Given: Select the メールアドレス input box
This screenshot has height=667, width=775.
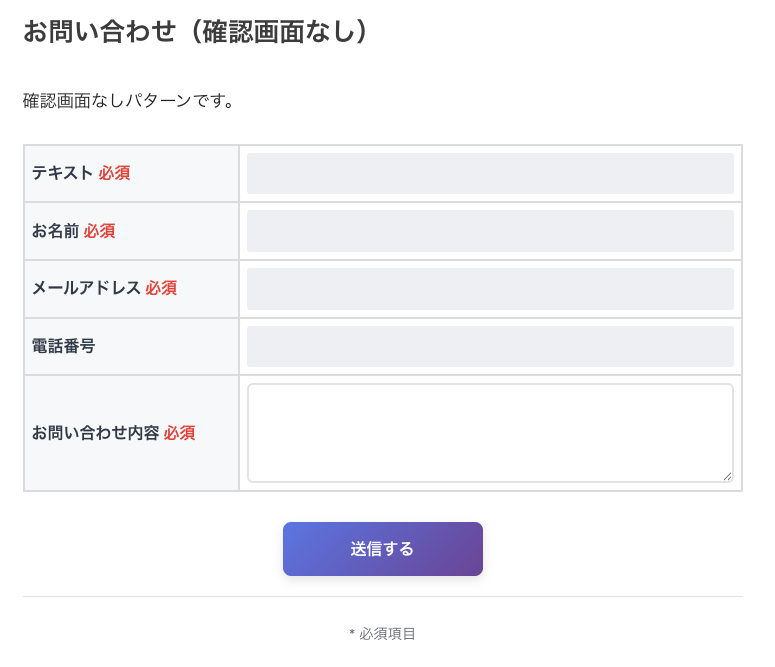Looking at the screenshot, I should coord(490,289).
